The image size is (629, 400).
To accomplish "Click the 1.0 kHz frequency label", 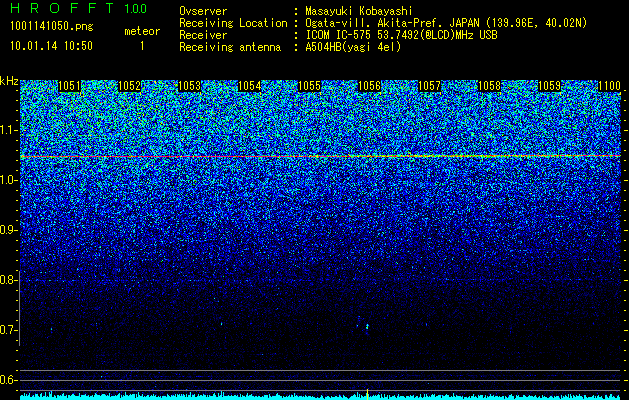I will 9,181.
